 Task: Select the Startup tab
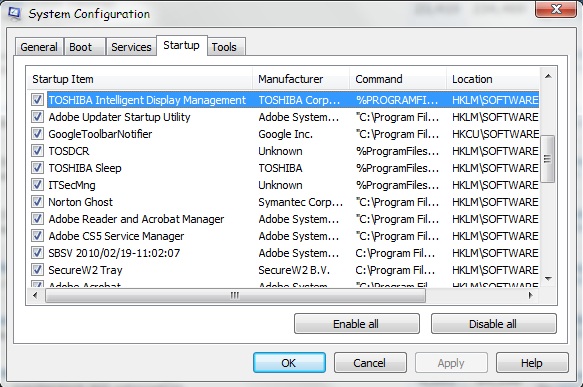coord(181,45)
